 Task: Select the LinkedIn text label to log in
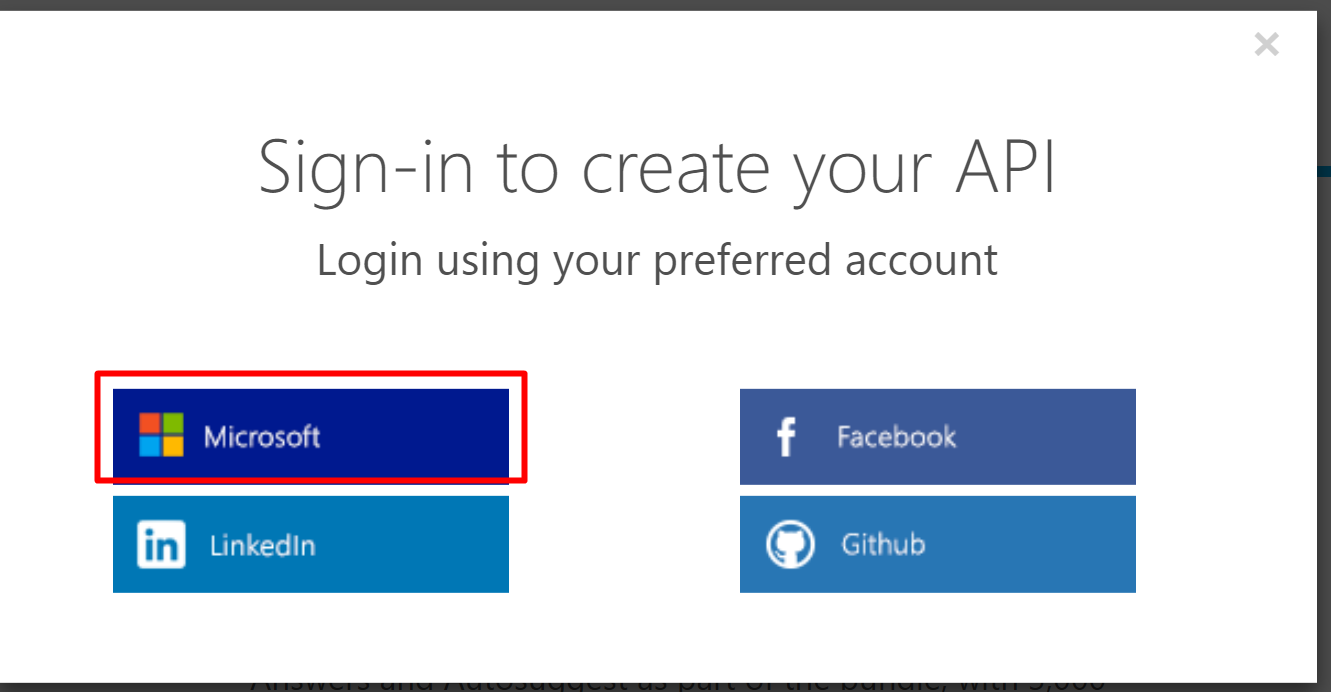click(x=262, y=545)
